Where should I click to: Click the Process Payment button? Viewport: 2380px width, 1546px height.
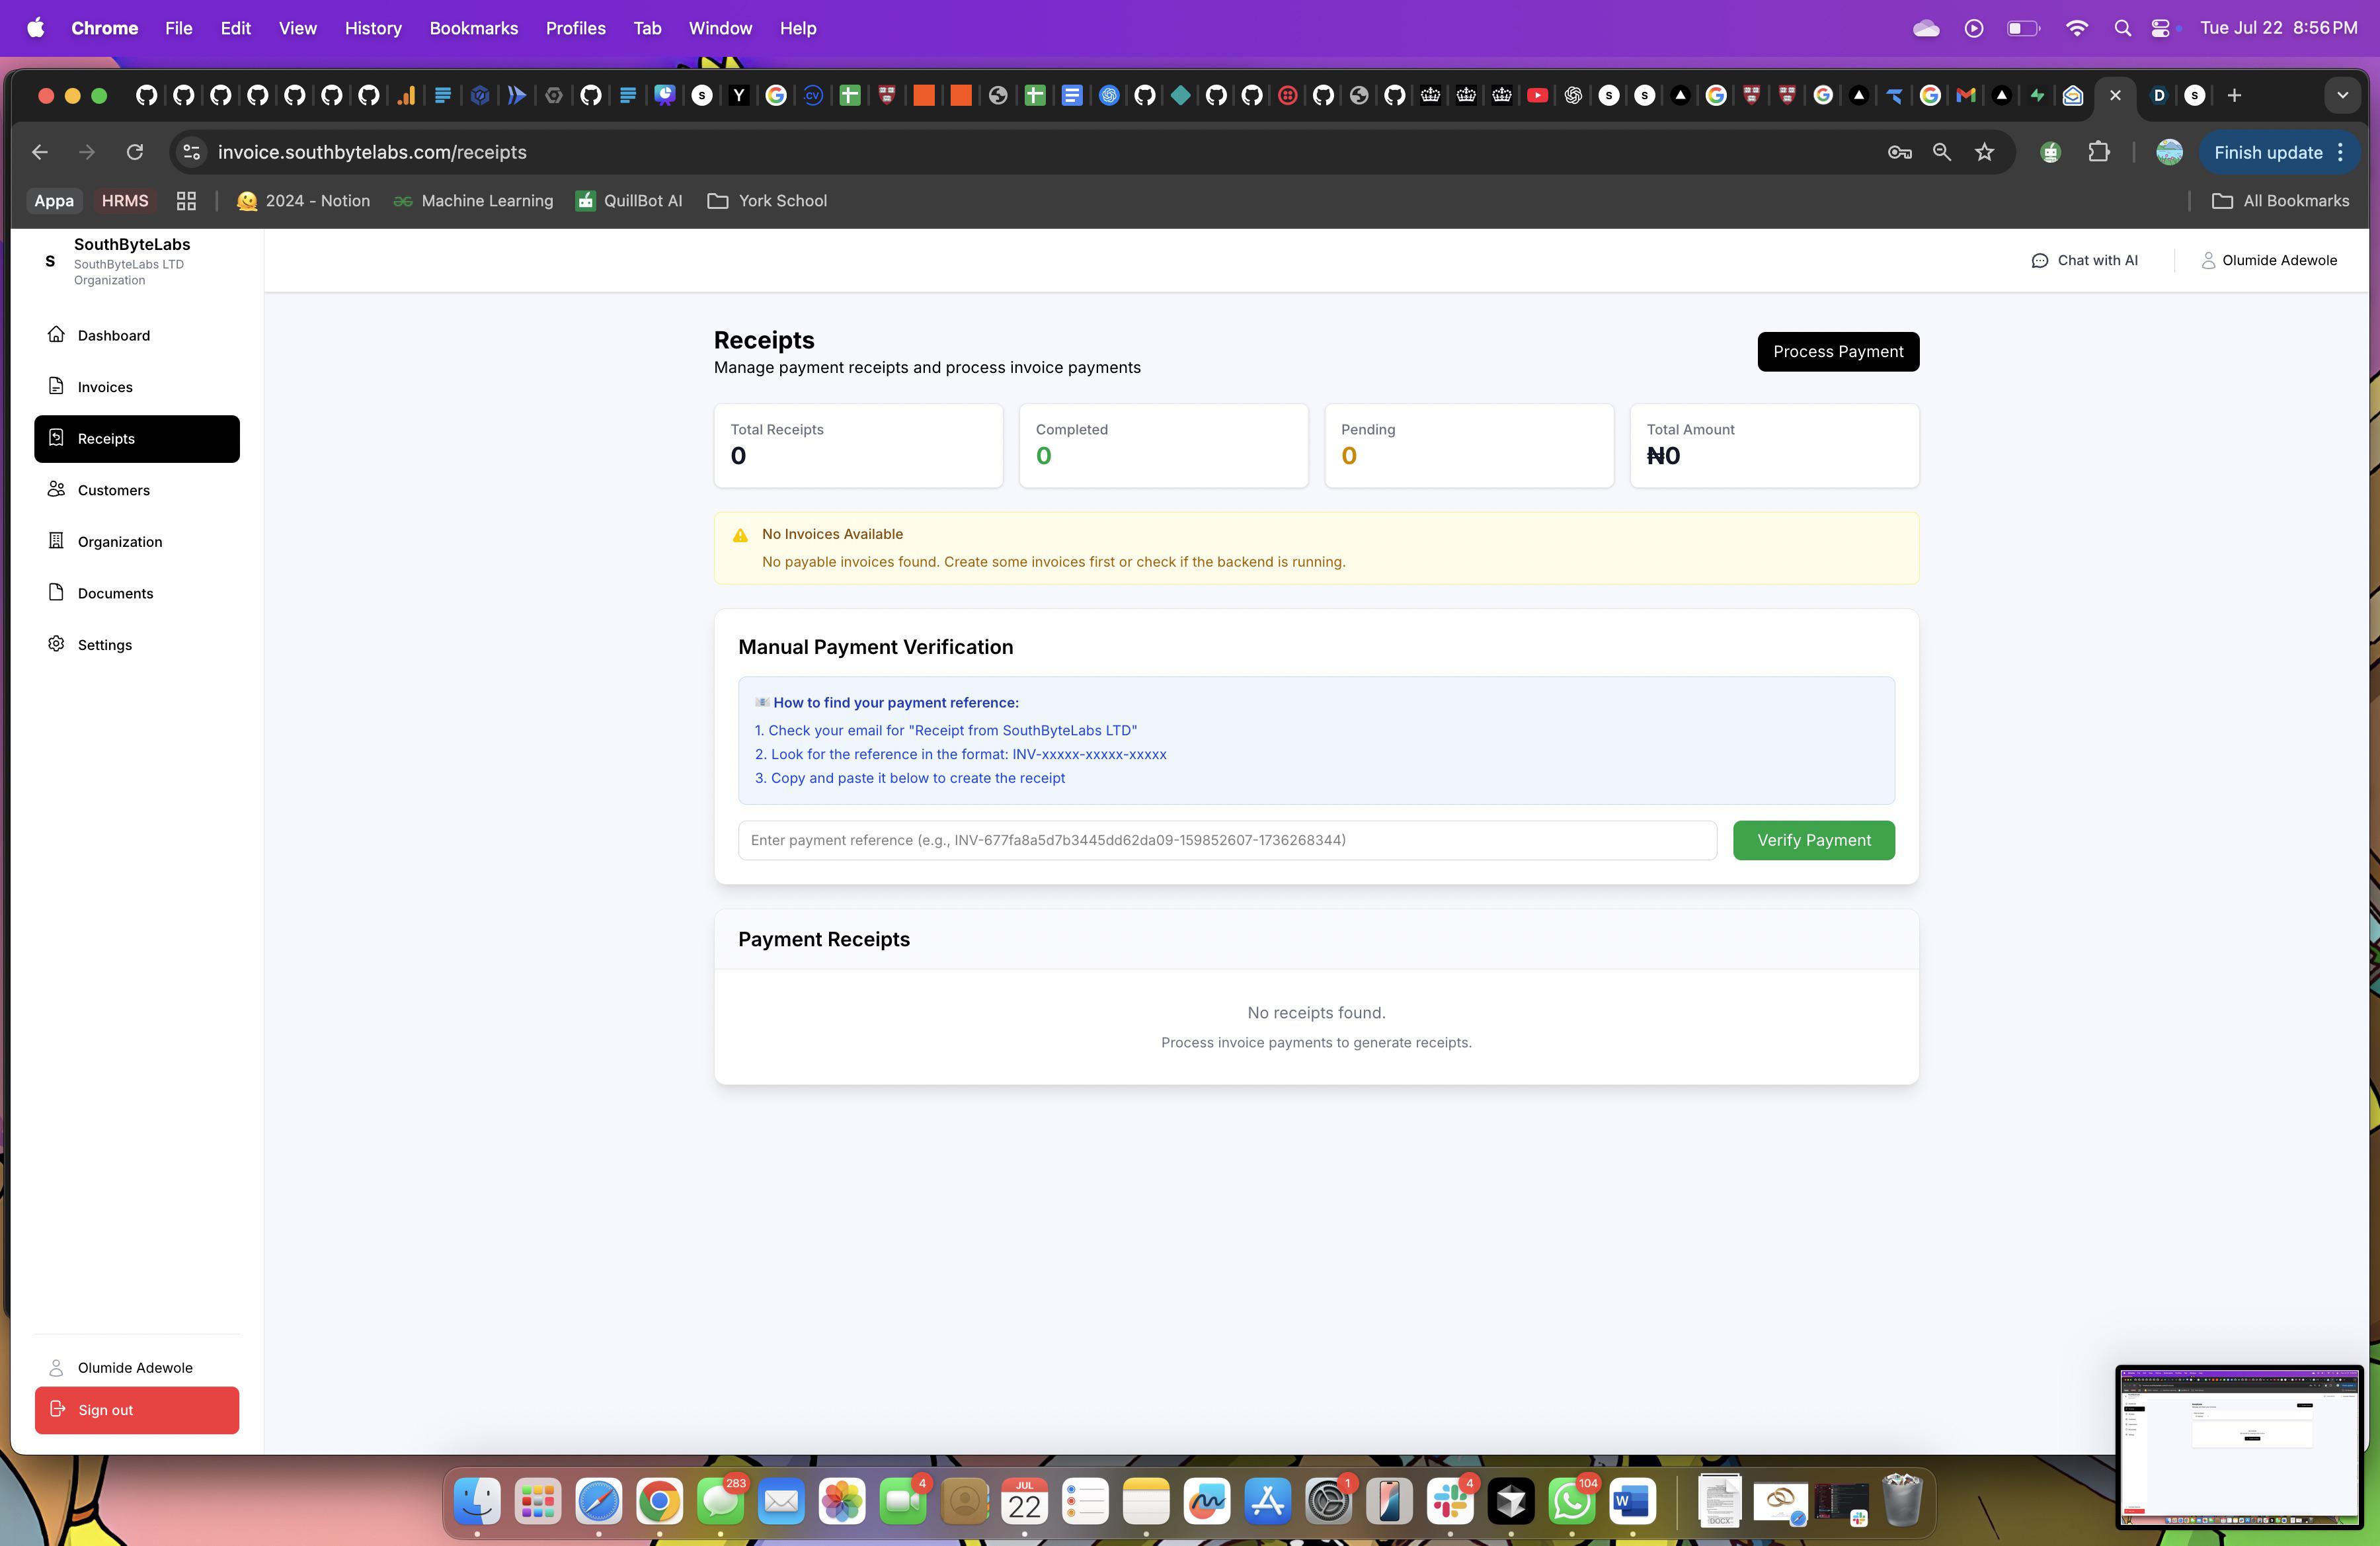click(1838, 352)
